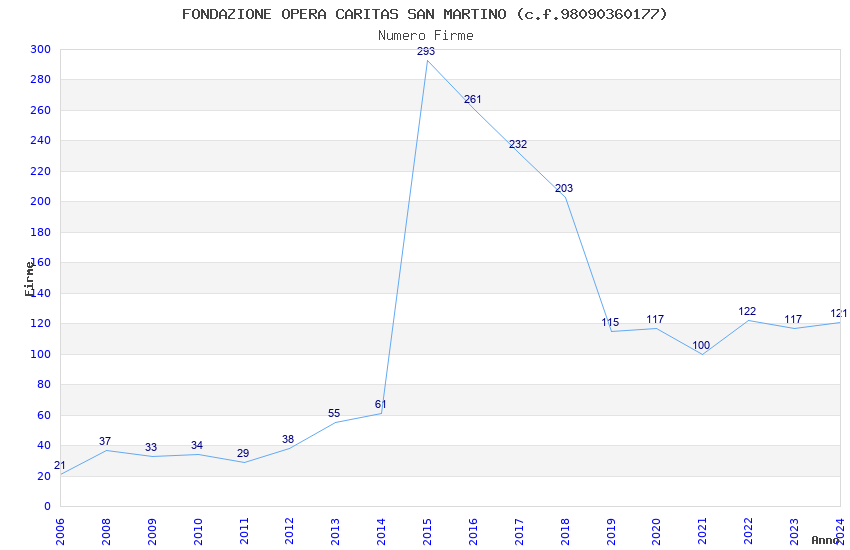
Task: Click the y-axis value 300
Action: pos(41,49)
